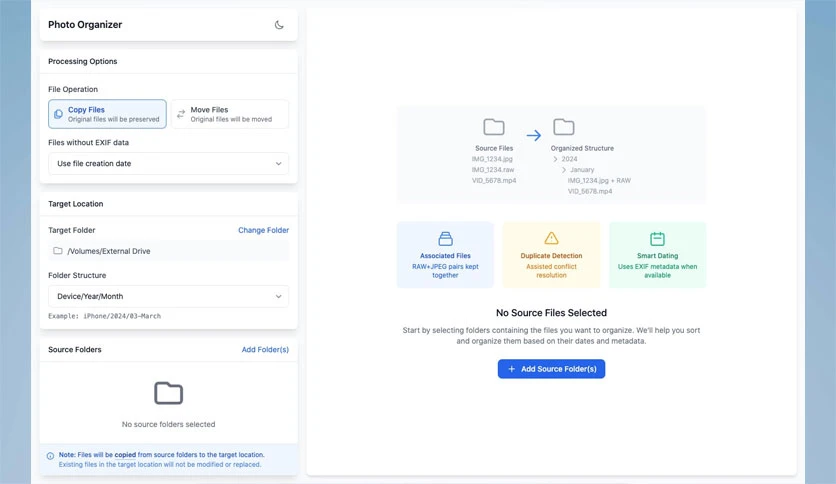Click the Target Location heading
Viewport: 836px width, 484px height.
tap(76, 204)
